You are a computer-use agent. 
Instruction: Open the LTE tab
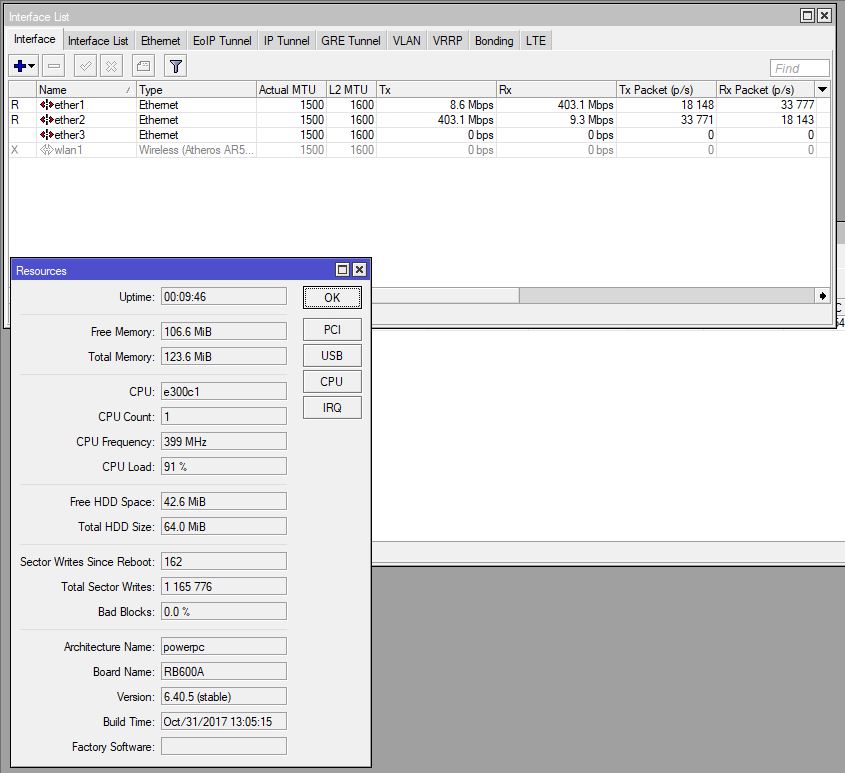click(x=536, y=41)
